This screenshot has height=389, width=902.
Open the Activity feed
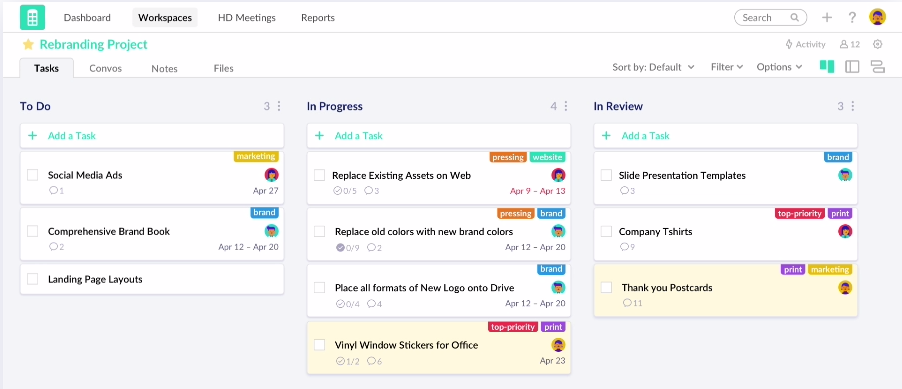(x=805, y=44)
